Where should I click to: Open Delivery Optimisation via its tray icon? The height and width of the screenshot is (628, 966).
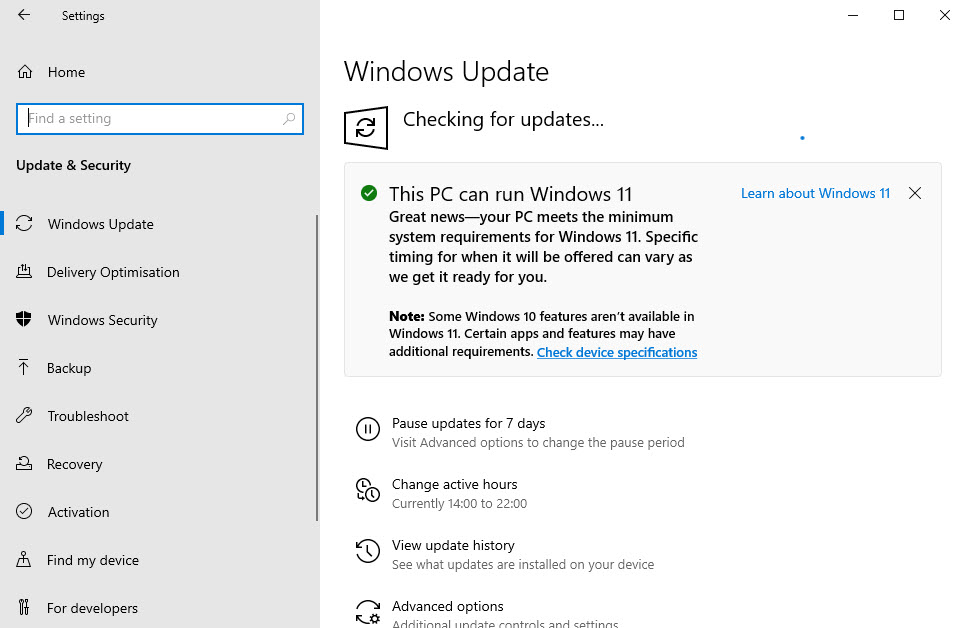(24, 272)
